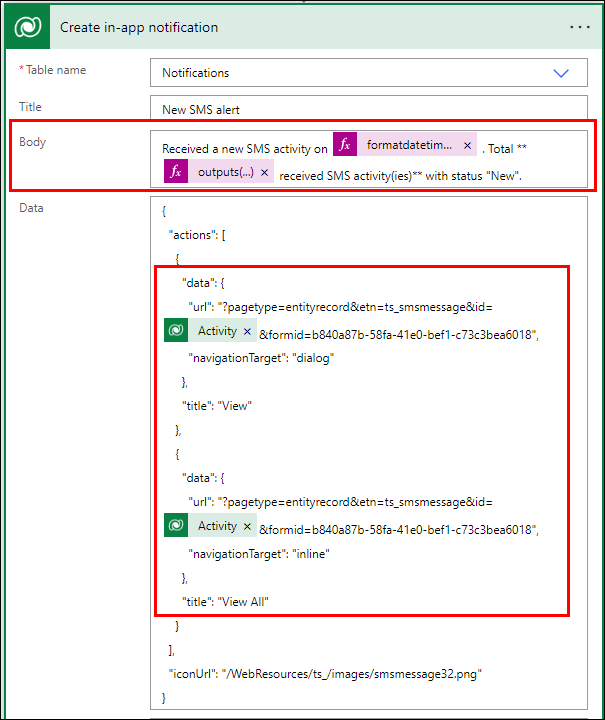Click the "title": "View All" line
The image size is (605, 720).
pyautogui.click(x=225, y=601)
